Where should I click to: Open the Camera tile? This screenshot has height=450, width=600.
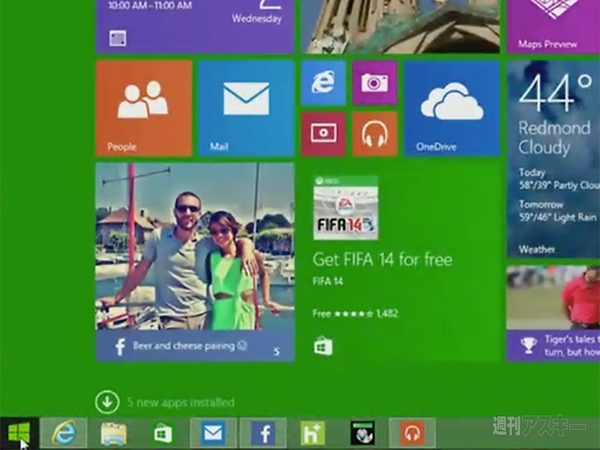pyautogui.click(x=375, y=83)
